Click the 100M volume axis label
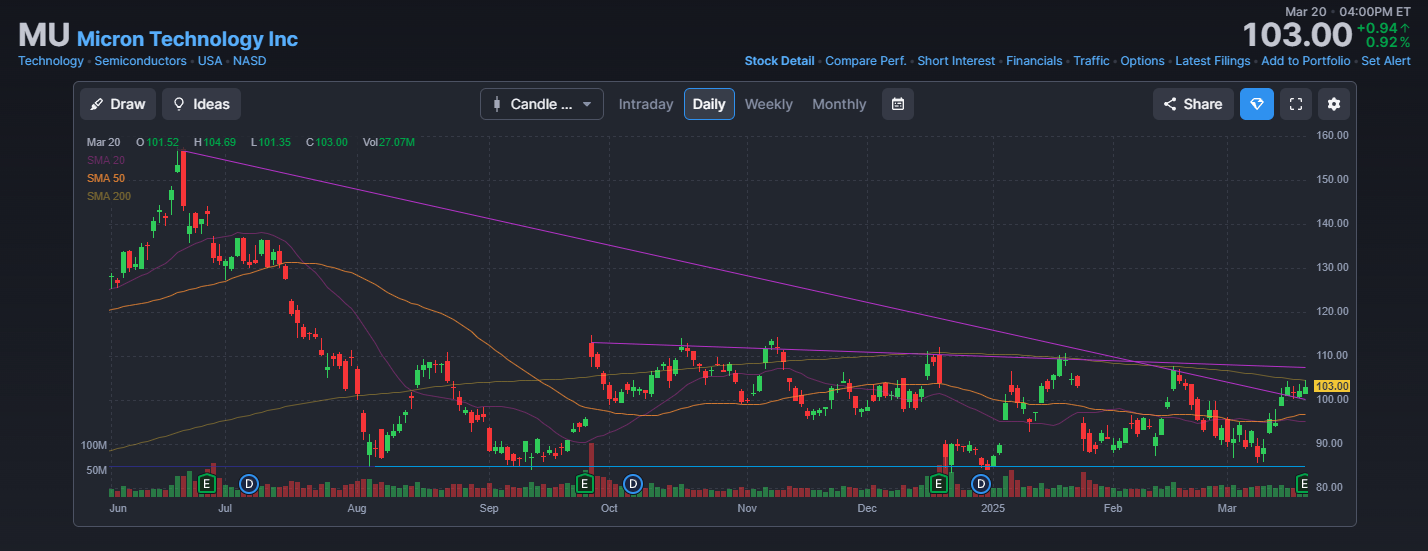 [94, 444]
